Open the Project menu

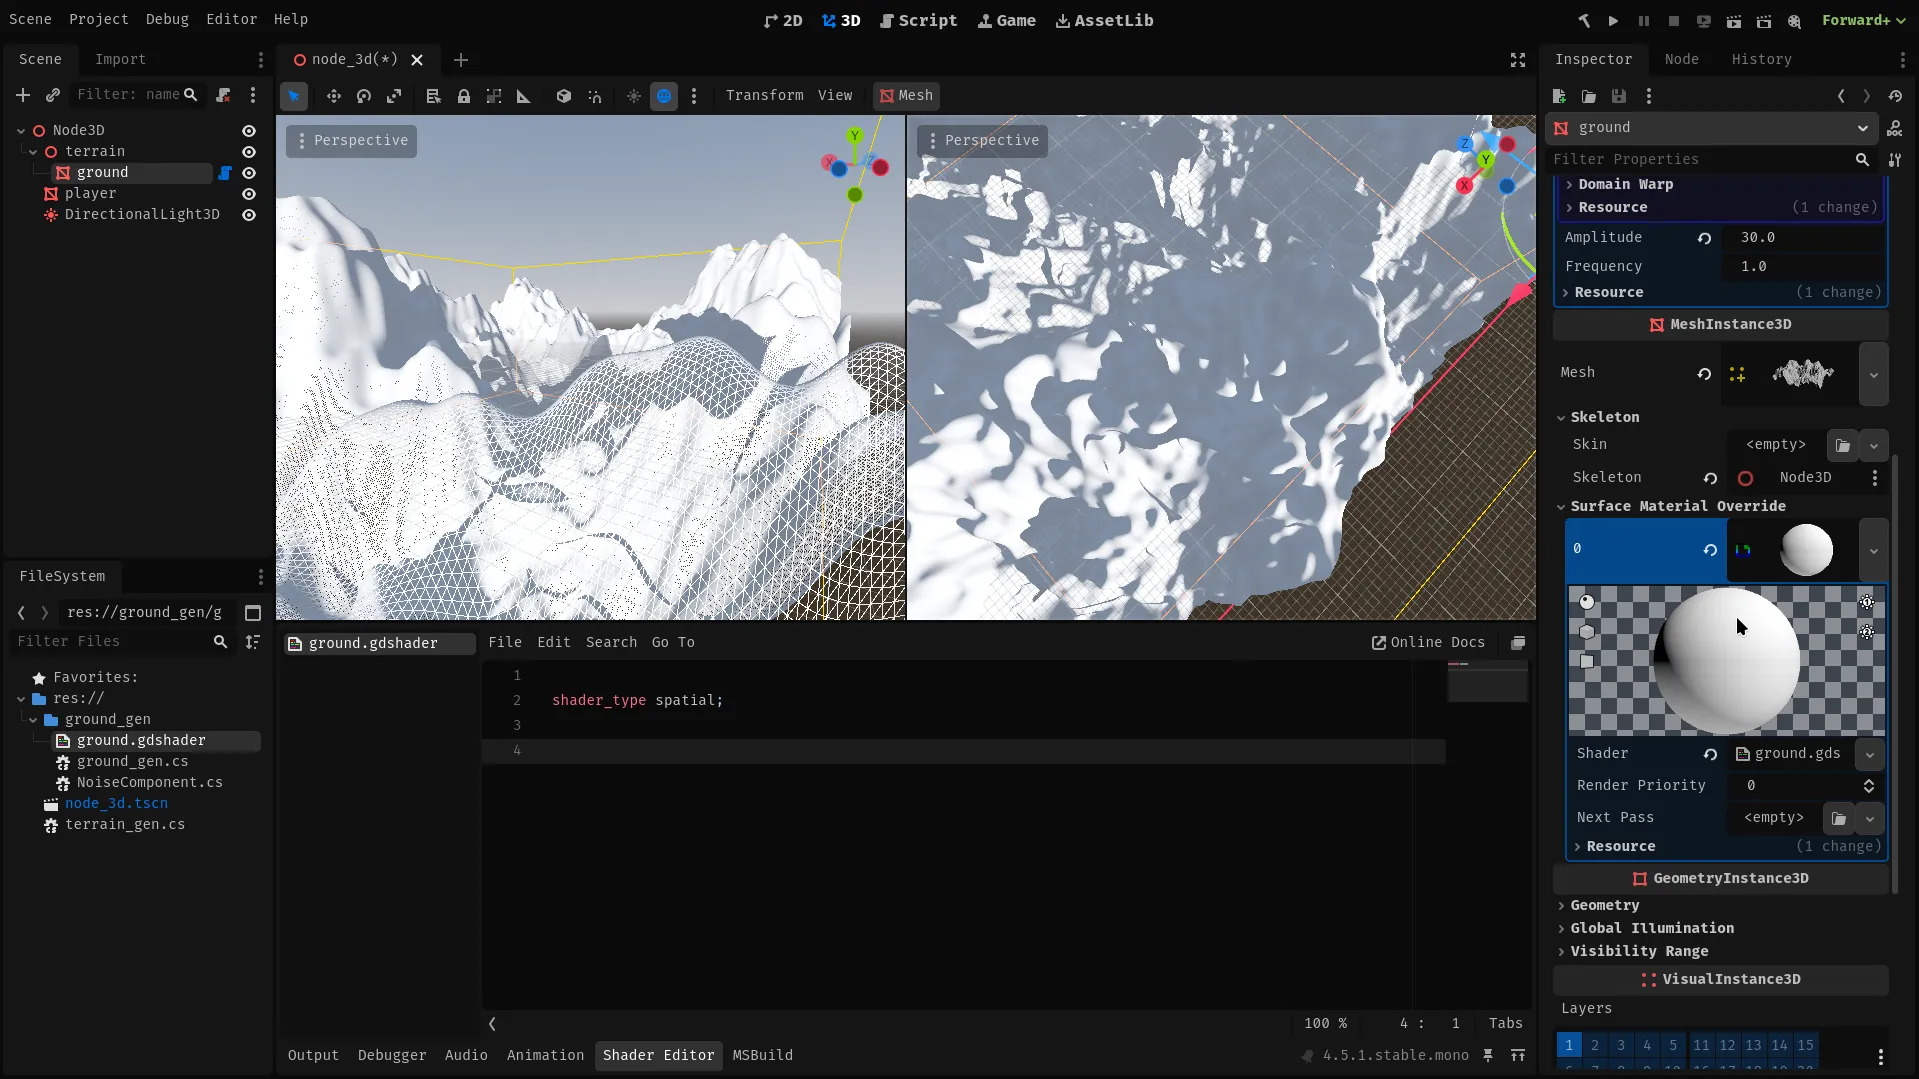tap(97, 19)
